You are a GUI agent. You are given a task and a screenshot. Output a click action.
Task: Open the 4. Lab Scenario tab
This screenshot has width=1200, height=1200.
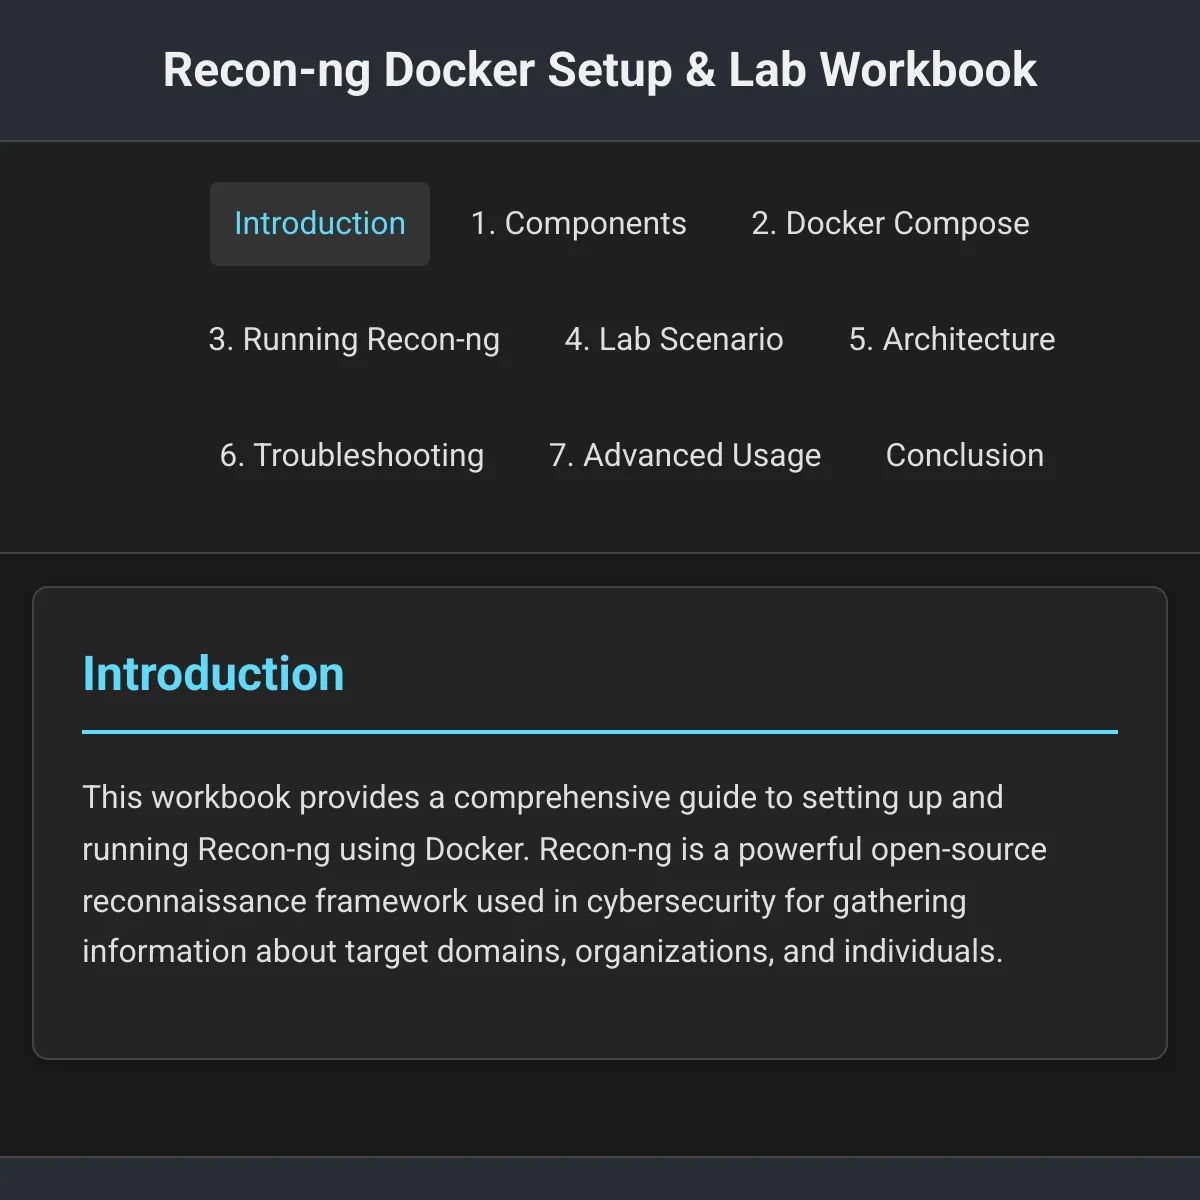(x=674, y=340)
